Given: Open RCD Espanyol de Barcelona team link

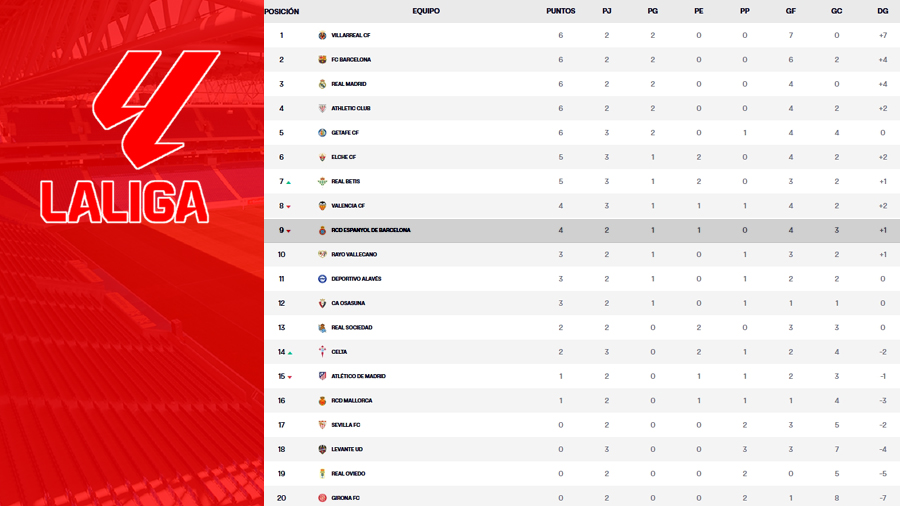Looking at the screenshot, I should [370, 230].
